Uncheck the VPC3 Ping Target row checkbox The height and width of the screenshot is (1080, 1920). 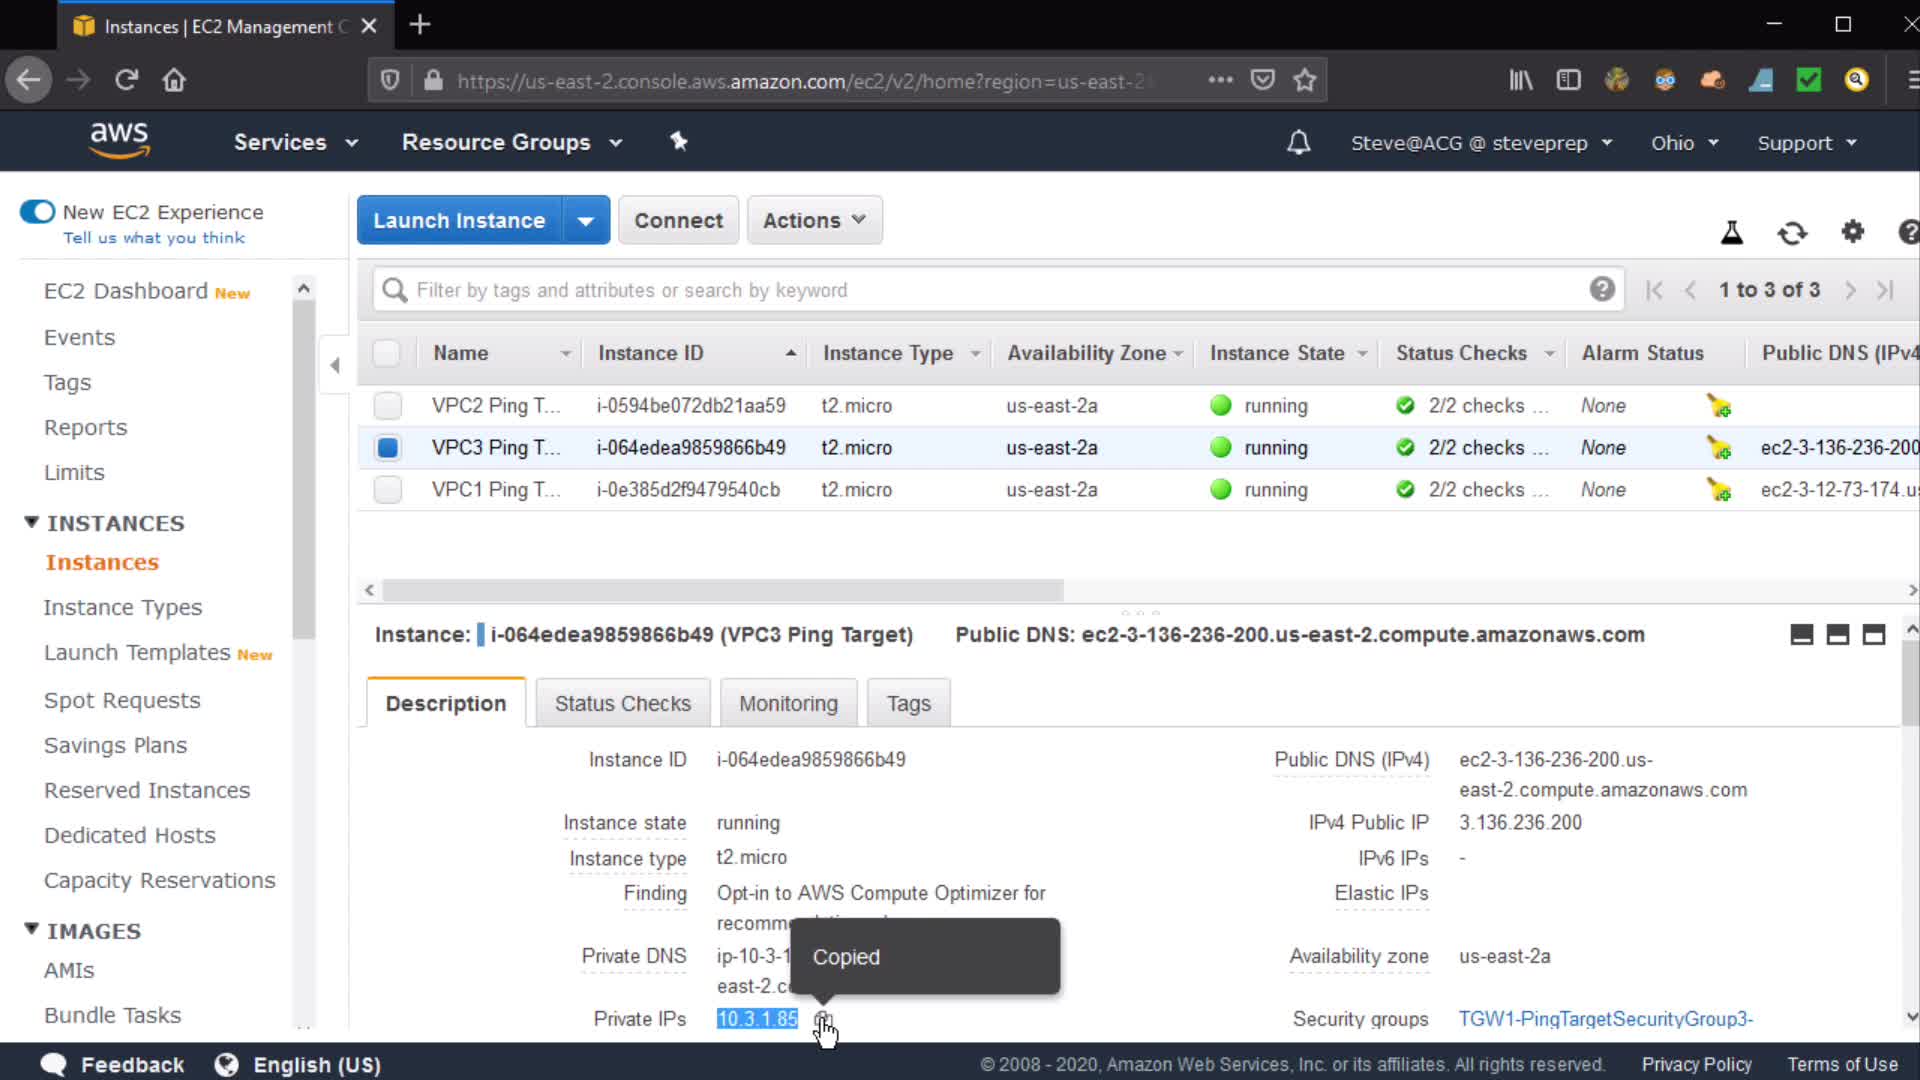[387, 448]
